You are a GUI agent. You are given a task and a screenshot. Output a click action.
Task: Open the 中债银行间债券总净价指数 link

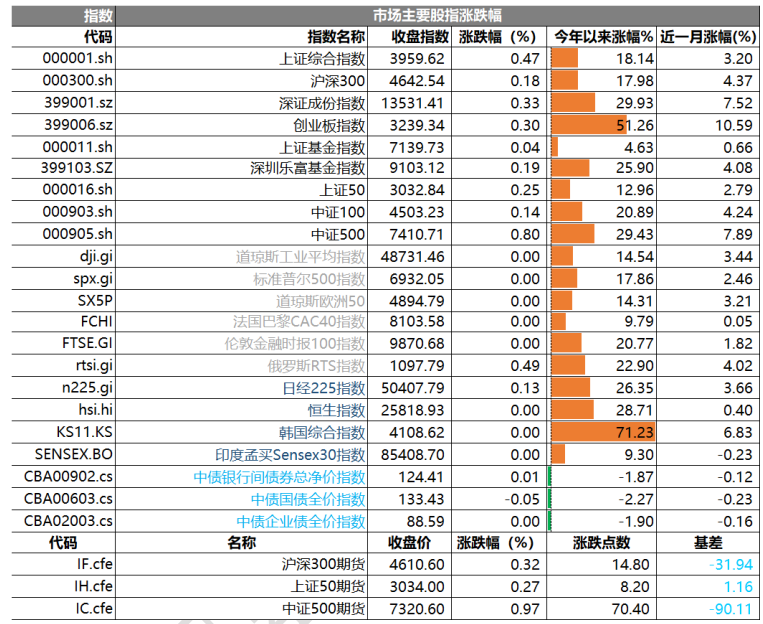click(279, 476)
